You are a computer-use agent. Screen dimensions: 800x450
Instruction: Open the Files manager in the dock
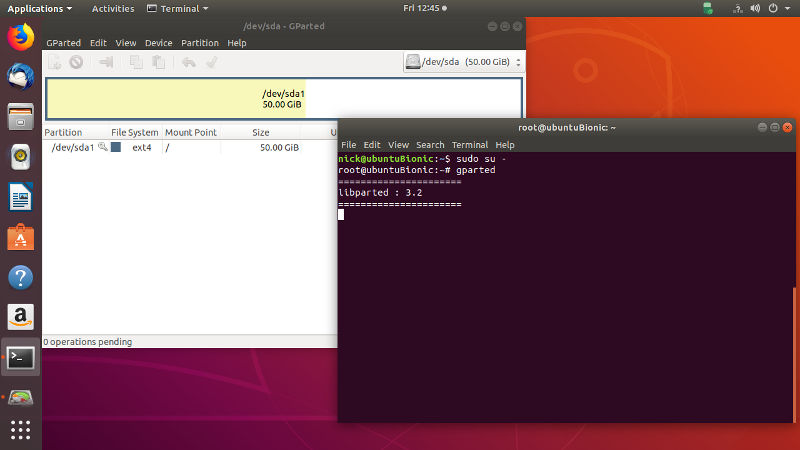point(20,117)
